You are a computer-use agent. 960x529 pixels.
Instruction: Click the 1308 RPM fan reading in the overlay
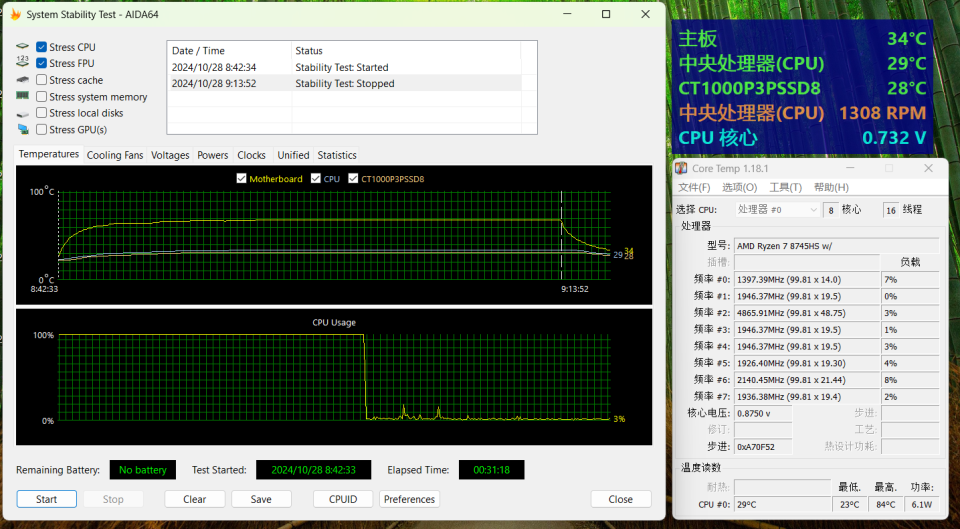click(x=882, y=113)
